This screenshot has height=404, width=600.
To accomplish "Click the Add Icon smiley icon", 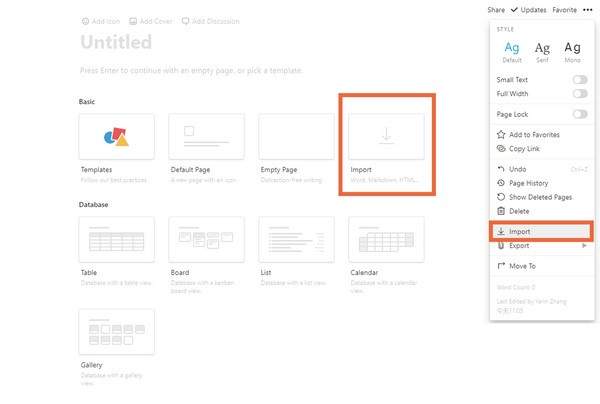I will click(x=85, y=21).
